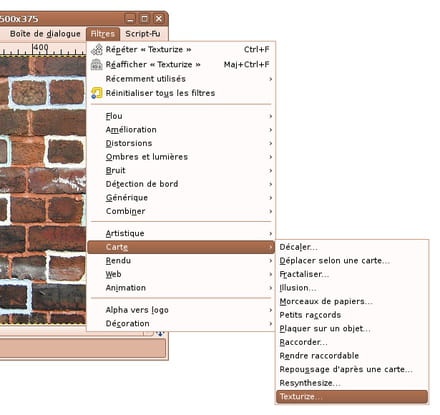Click the navigation icon below the canvas
The height and width of the screenshot is (415, 440).
(x=160, y=333)
